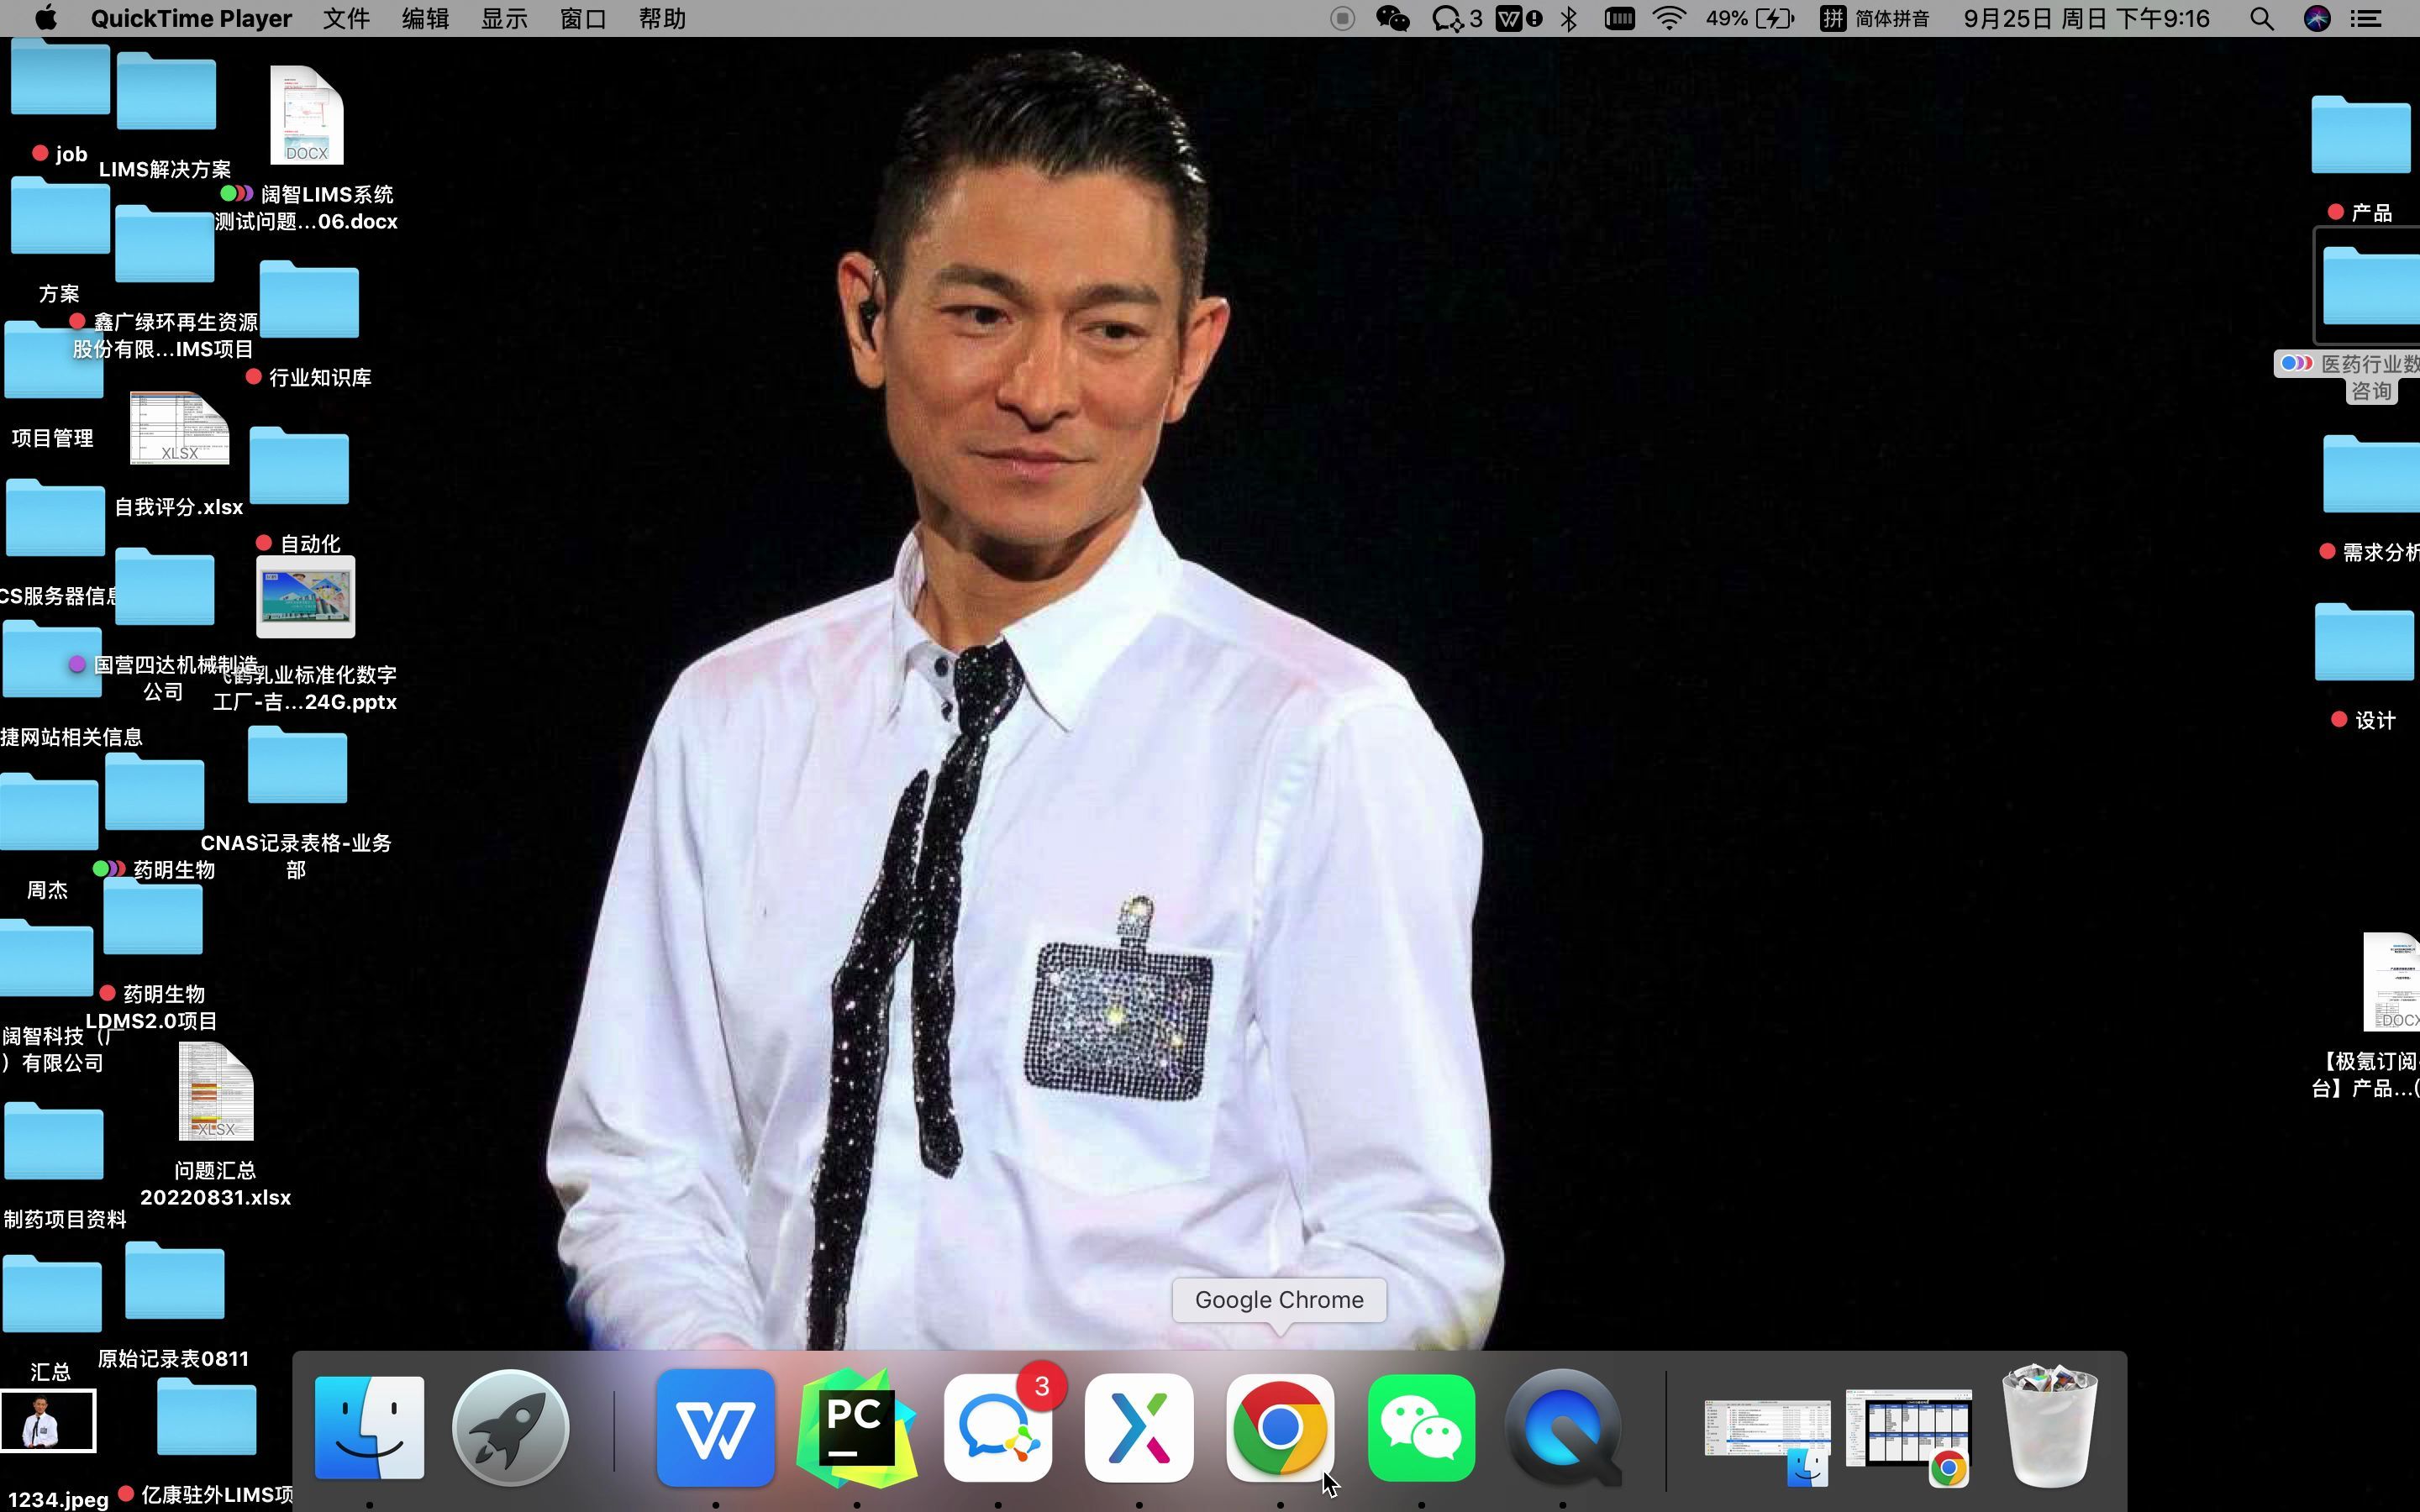The width and height of the screenshot is (2420, 1512).
Task: Select 国营四达机械制造公司 folder
Action: pos(165,587)
